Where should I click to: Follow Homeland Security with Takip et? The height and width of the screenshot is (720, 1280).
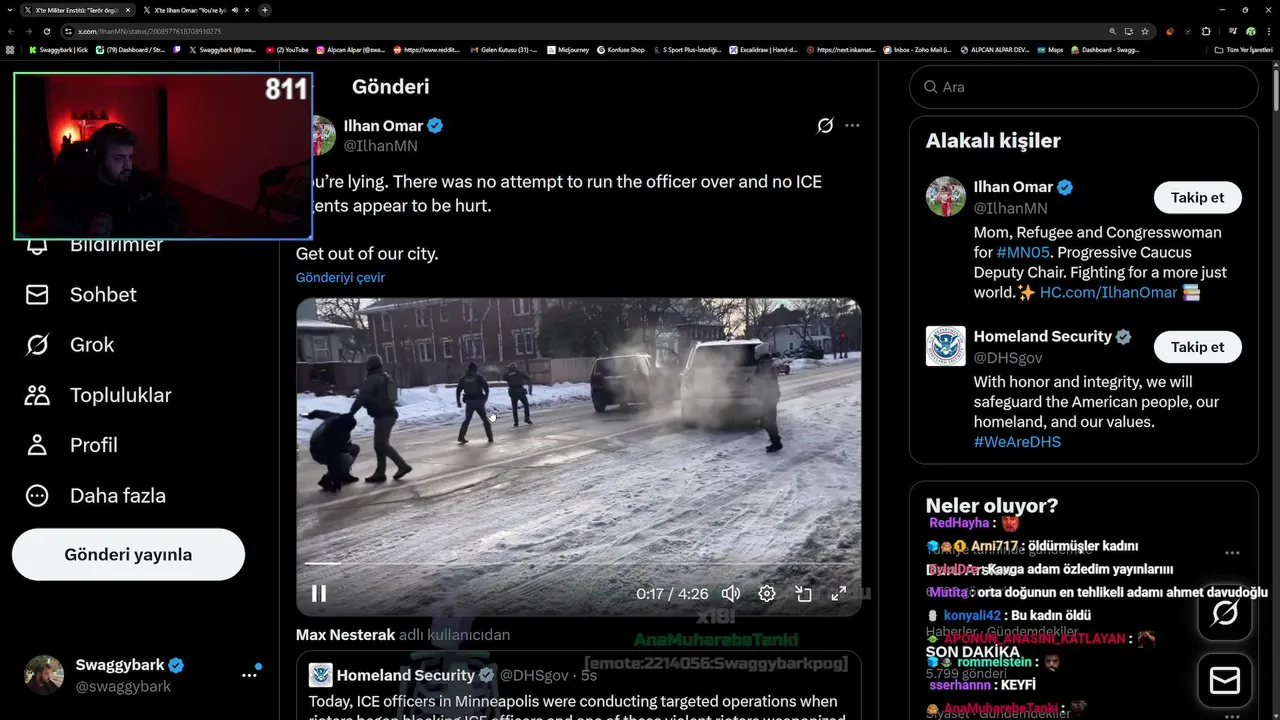1197,347
